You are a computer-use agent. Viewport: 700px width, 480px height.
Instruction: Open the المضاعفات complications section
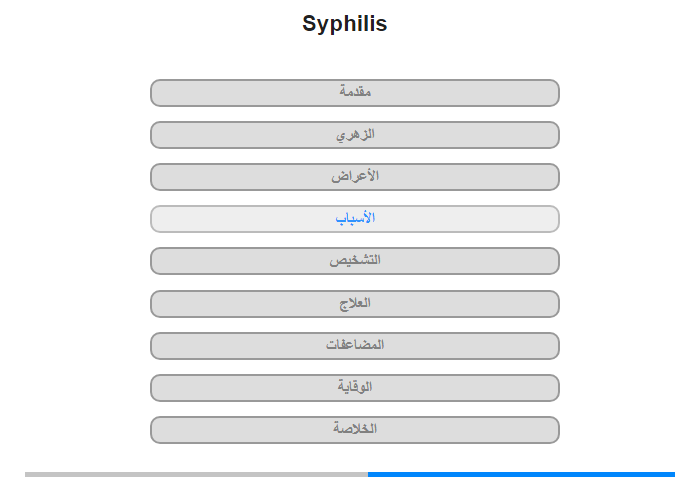(355, 346)
